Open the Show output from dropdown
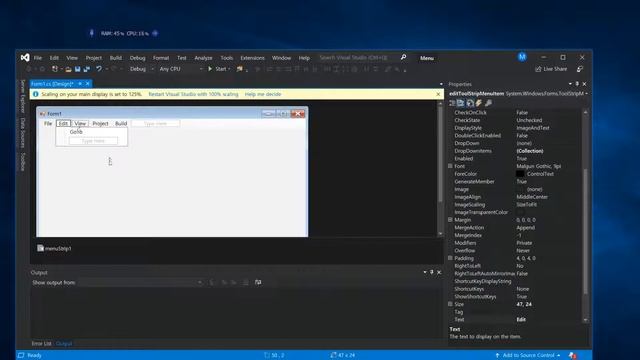This screenshot has width=640, height=360. click(140, 282)
